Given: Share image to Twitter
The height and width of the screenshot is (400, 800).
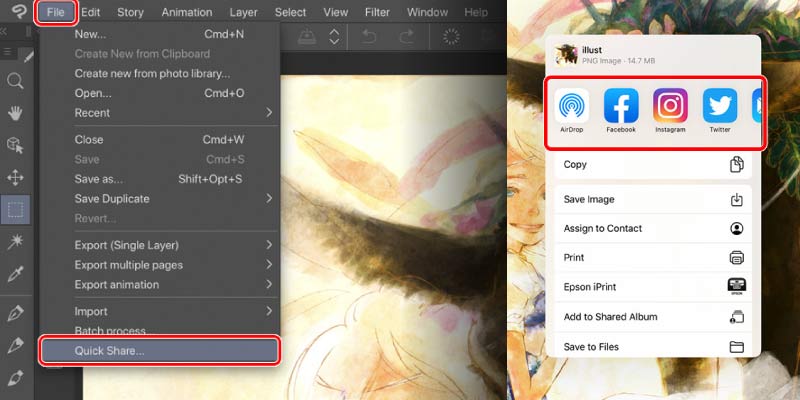Looking at the screenshot, I should click(x=719, y=109).
